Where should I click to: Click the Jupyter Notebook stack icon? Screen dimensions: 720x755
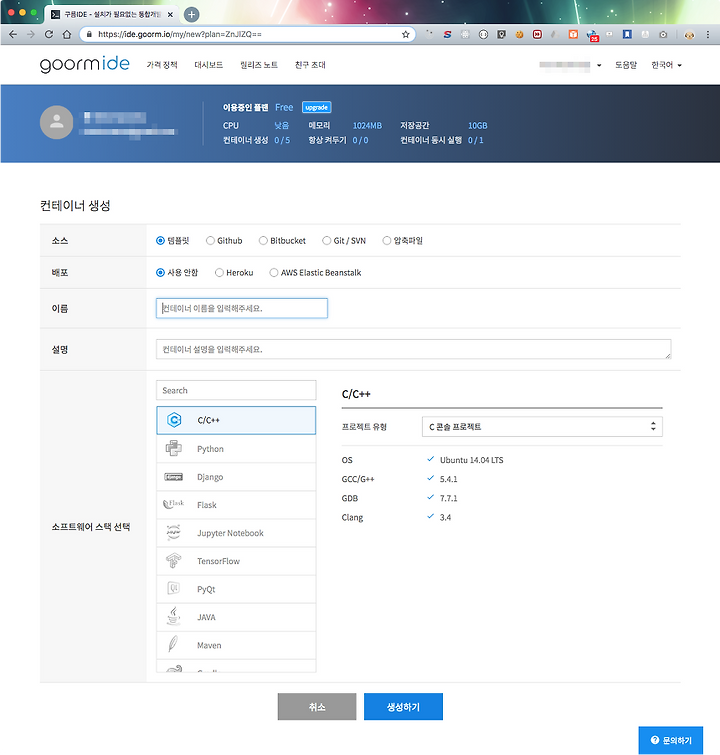tap(173, 533)
